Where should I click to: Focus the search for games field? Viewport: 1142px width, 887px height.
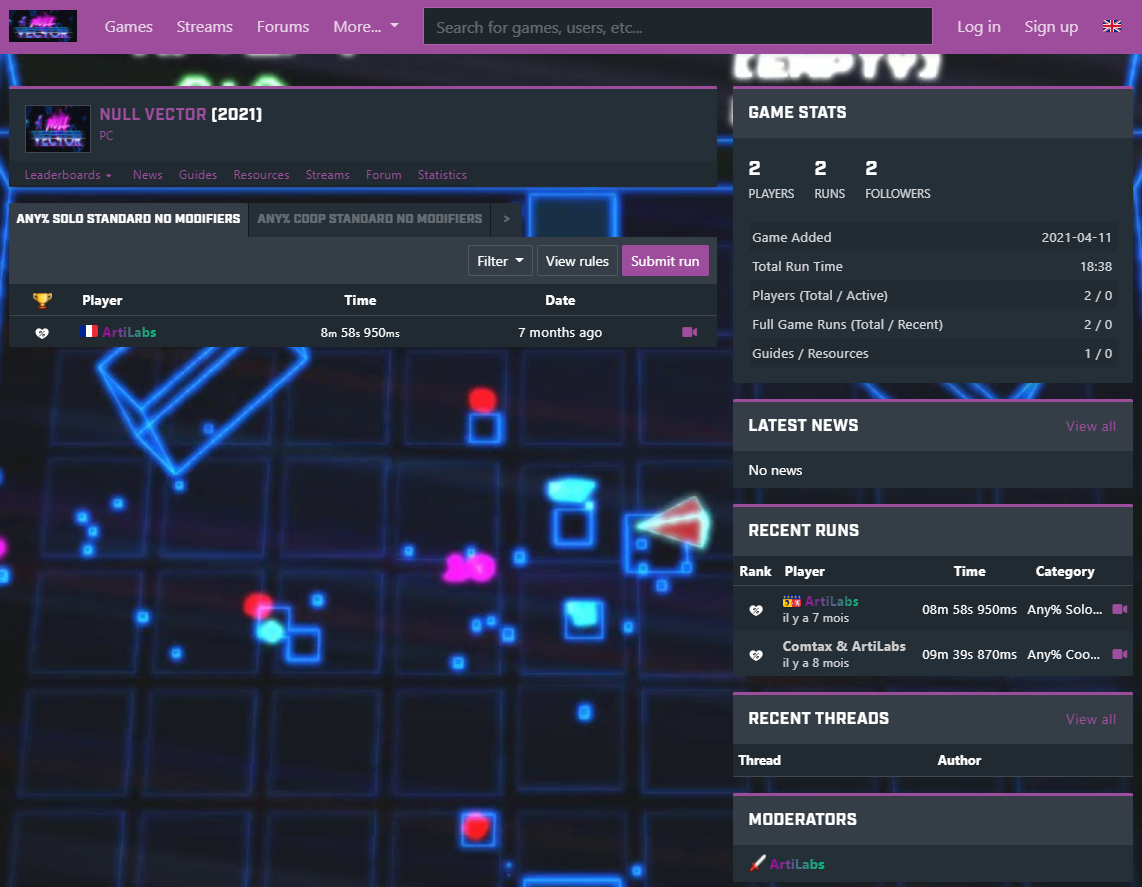click(x=678, y=27)
